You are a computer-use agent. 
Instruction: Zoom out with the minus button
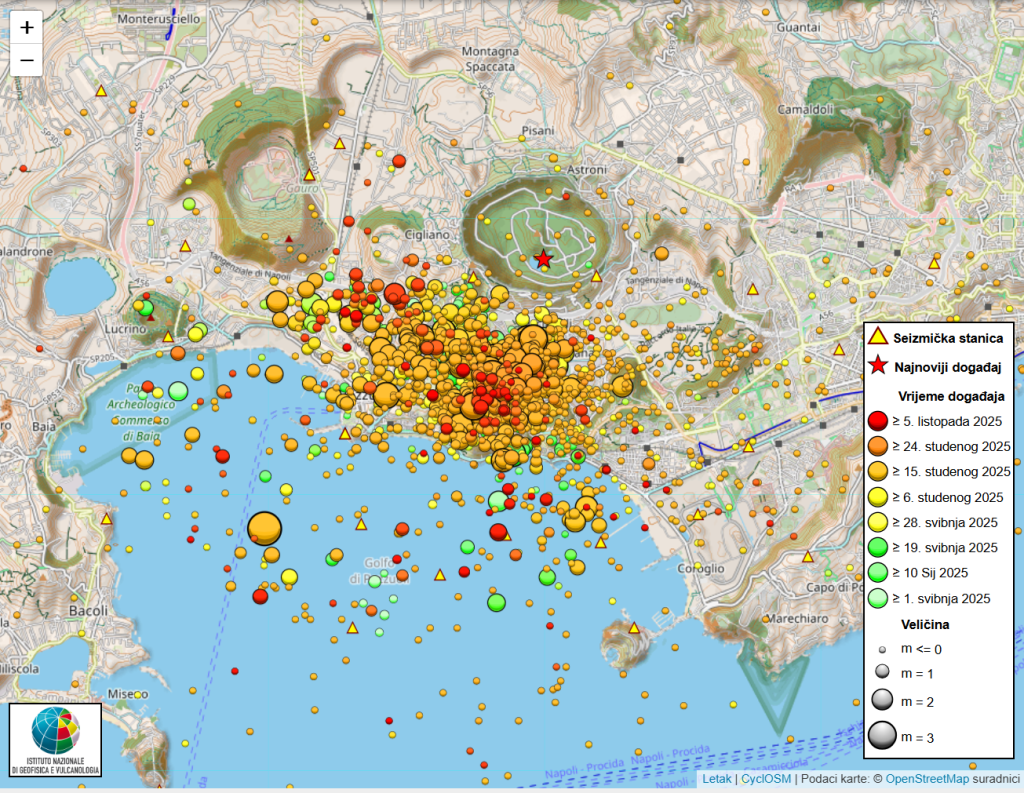click(27, 60)
